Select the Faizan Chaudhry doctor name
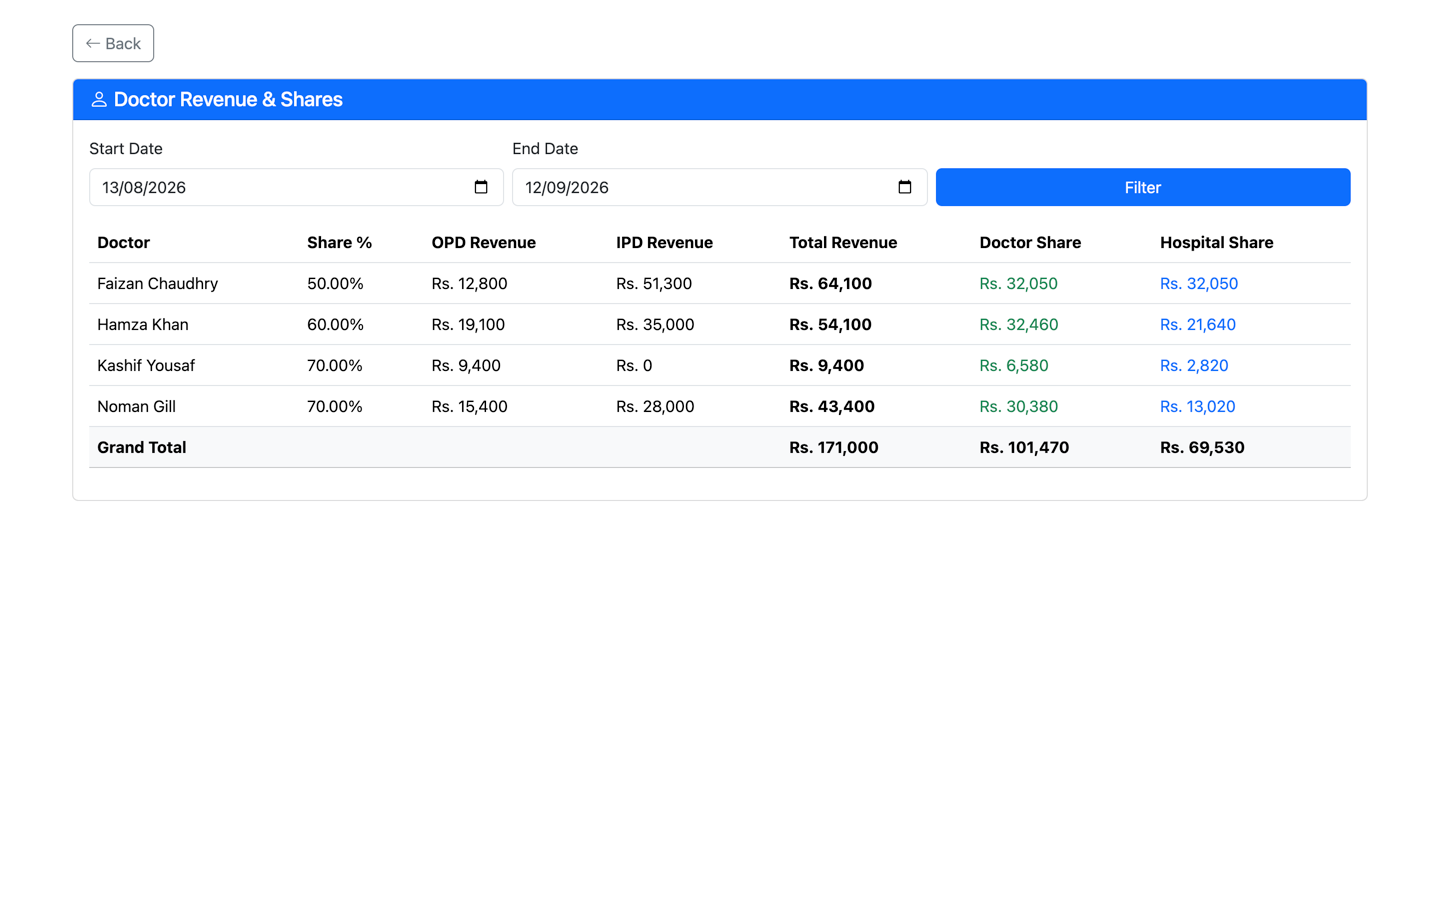The height and width of the screenshot is (900, 1440). point(157,283)
